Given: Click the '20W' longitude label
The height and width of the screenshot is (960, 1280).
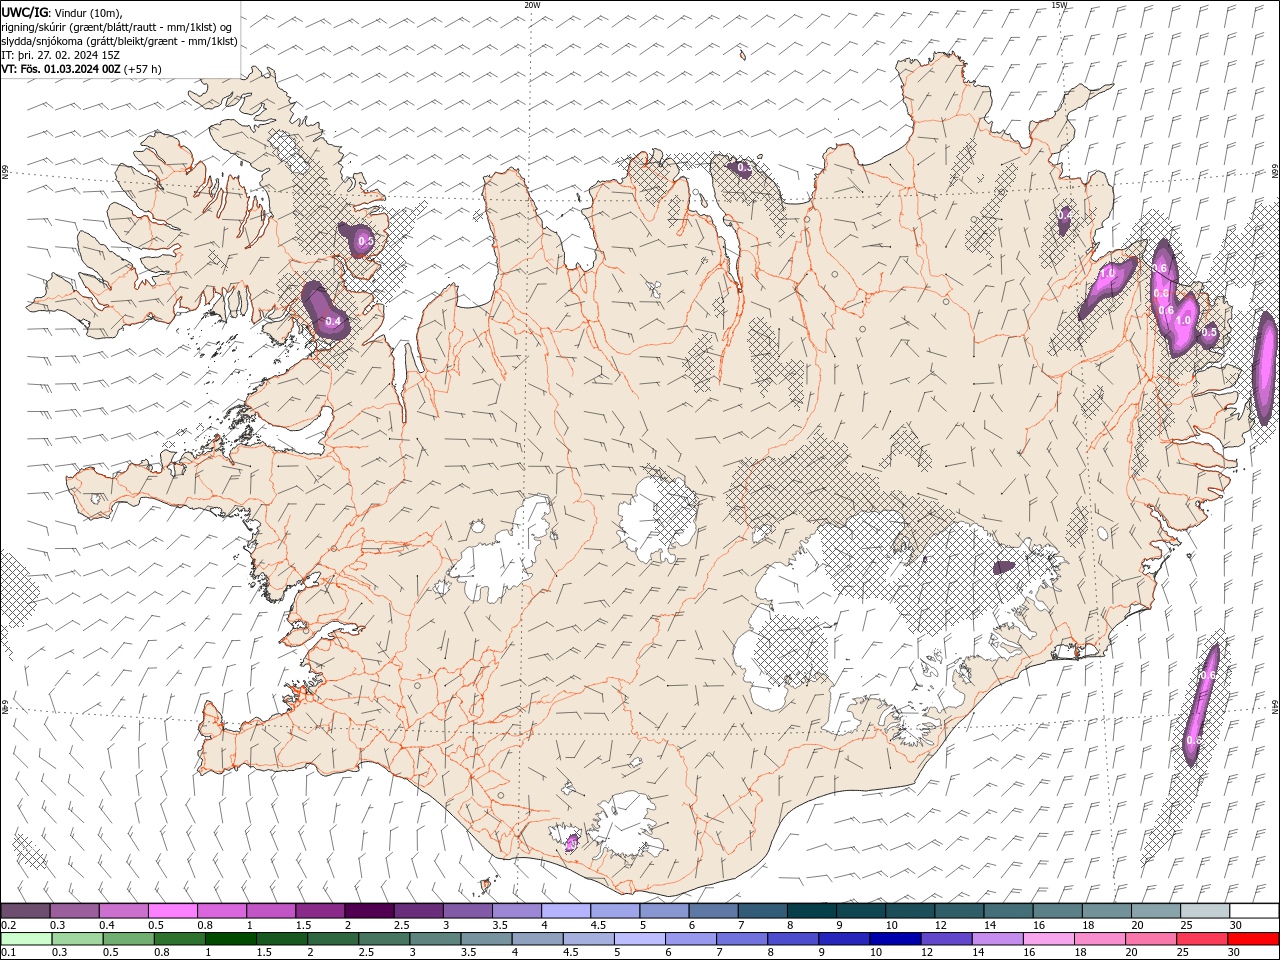Looking at the screenshot, I should (532, 5).
